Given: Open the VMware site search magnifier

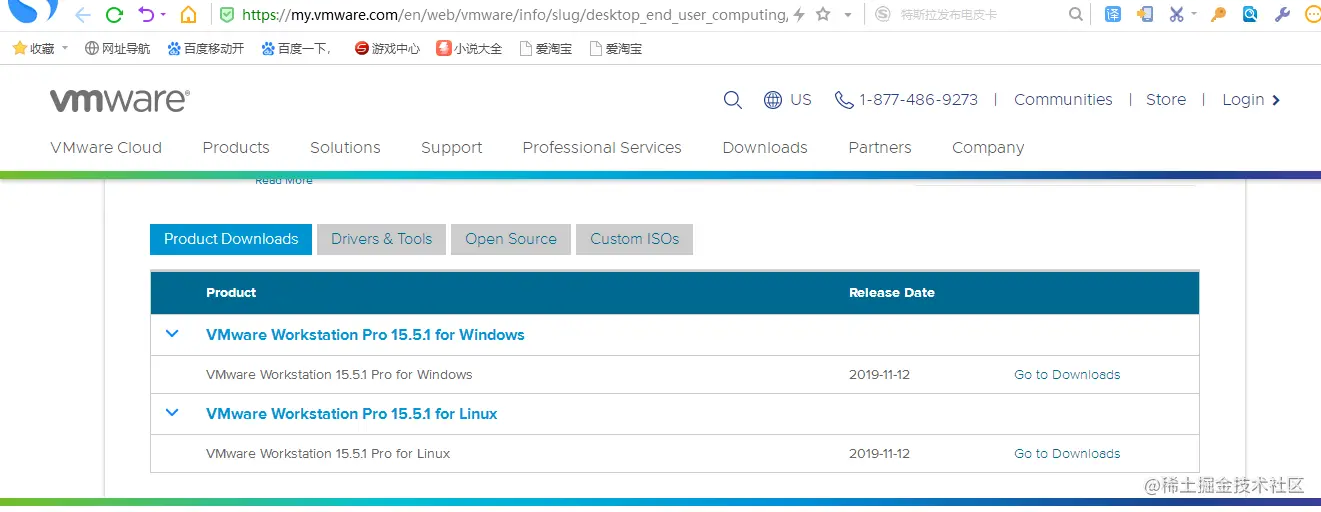Looking at the screenshot, I should point(732,100).
